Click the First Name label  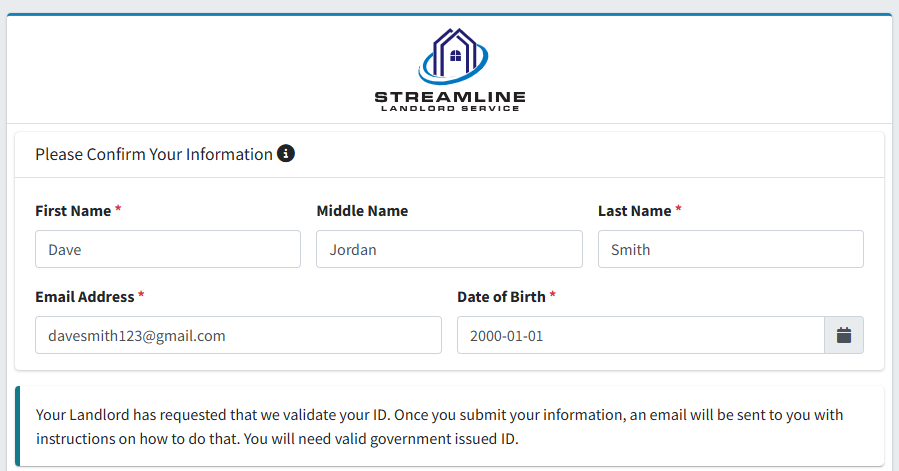(x=73, y=211)
